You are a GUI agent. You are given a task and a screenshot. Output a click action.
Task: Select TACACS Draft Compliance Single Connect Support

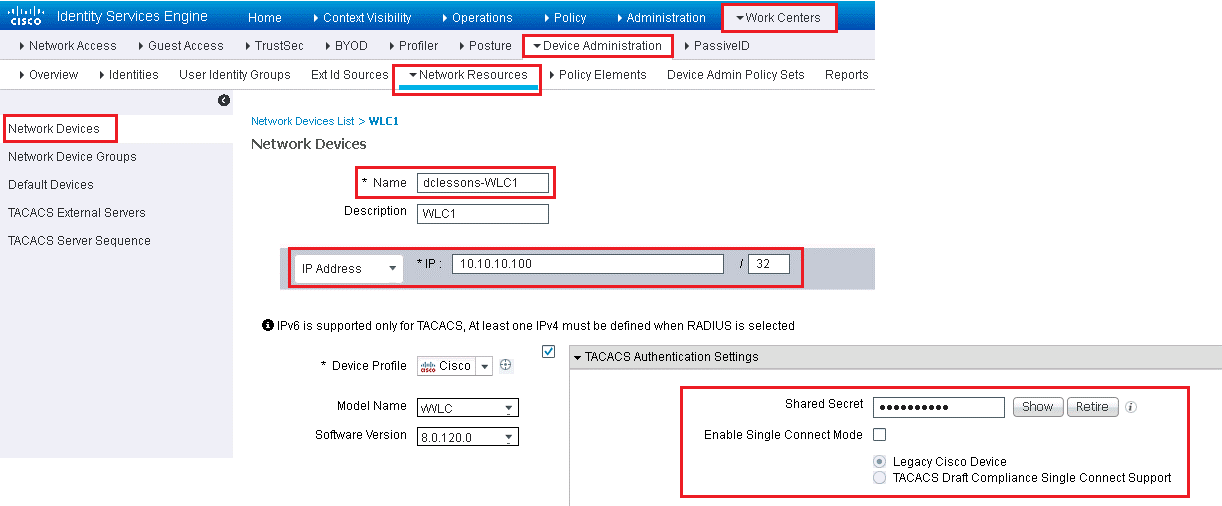pos(880,478)
